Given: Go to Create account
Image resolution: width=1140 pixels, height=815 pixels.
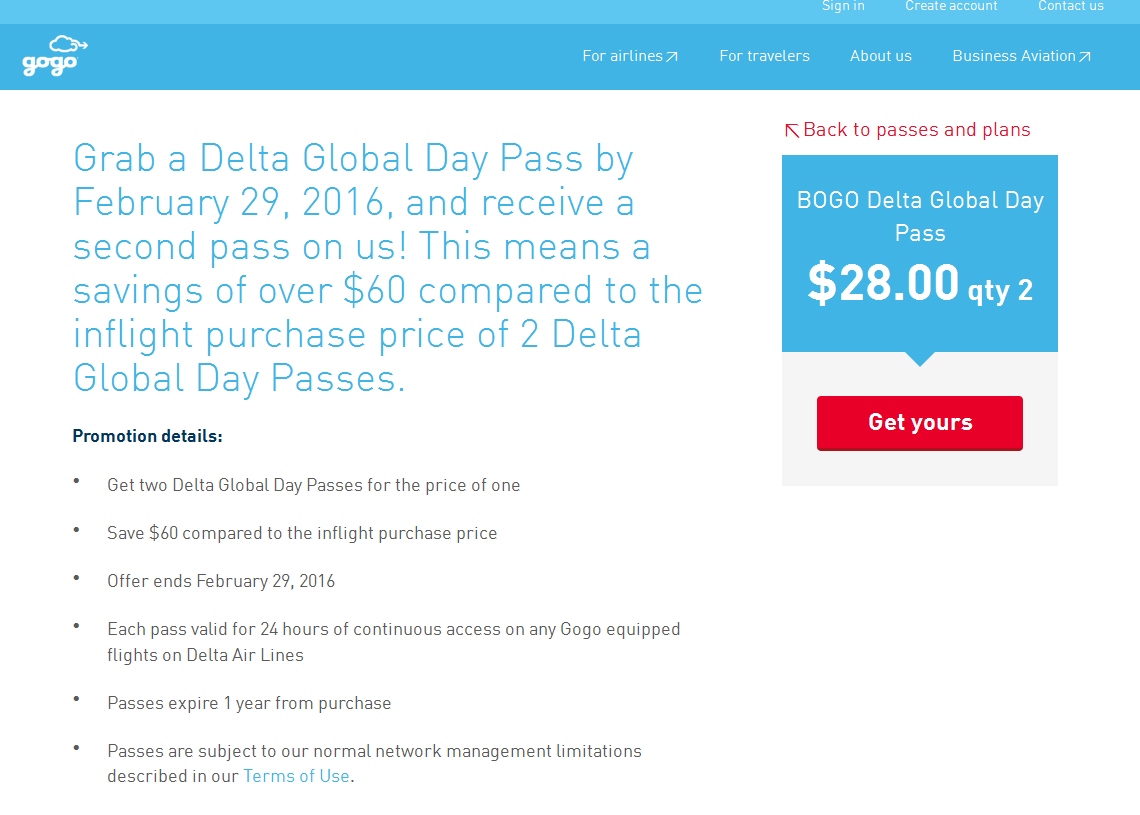Looking at the screenshot, I should pyautogui.click(x=951, y=6).
